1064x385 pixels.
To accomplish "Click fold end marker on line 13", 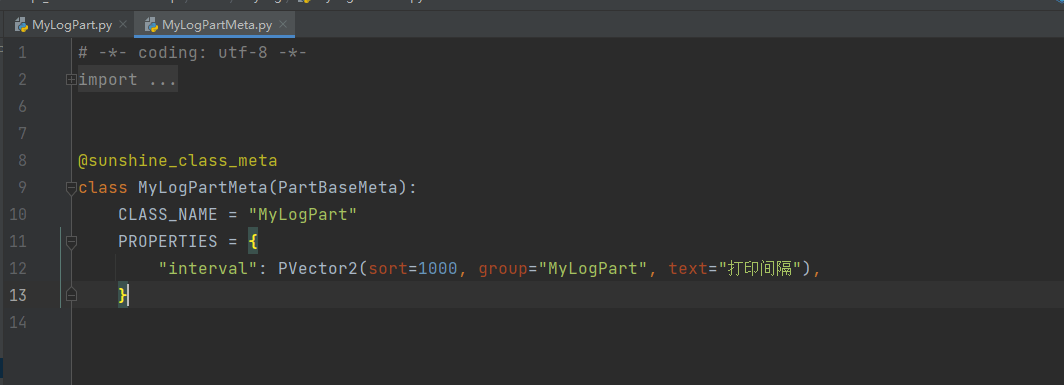I will tap(71, 295).
